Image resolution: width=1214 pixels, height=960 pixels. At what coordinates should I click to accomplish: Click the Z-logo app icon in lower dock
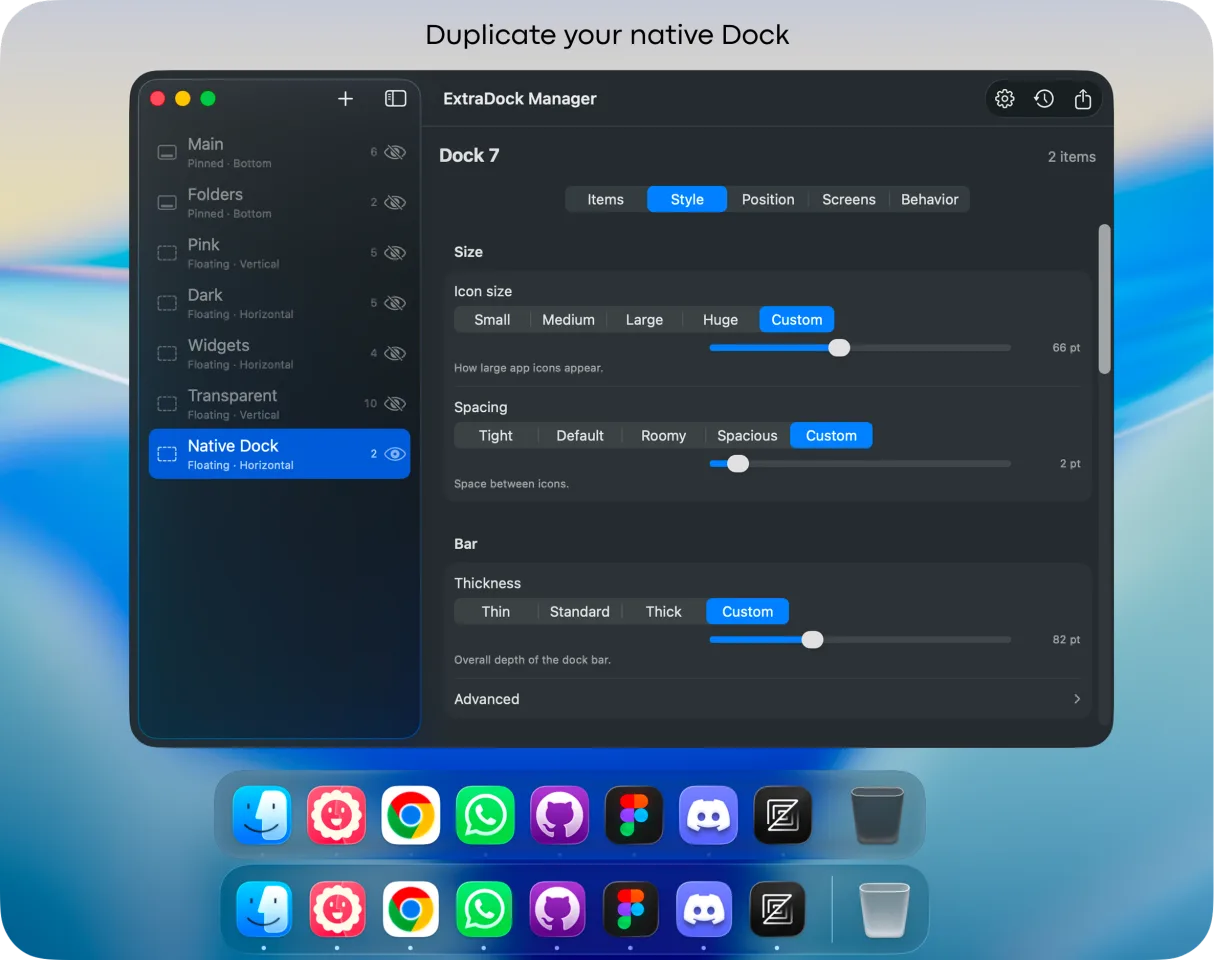pos(777,909)
